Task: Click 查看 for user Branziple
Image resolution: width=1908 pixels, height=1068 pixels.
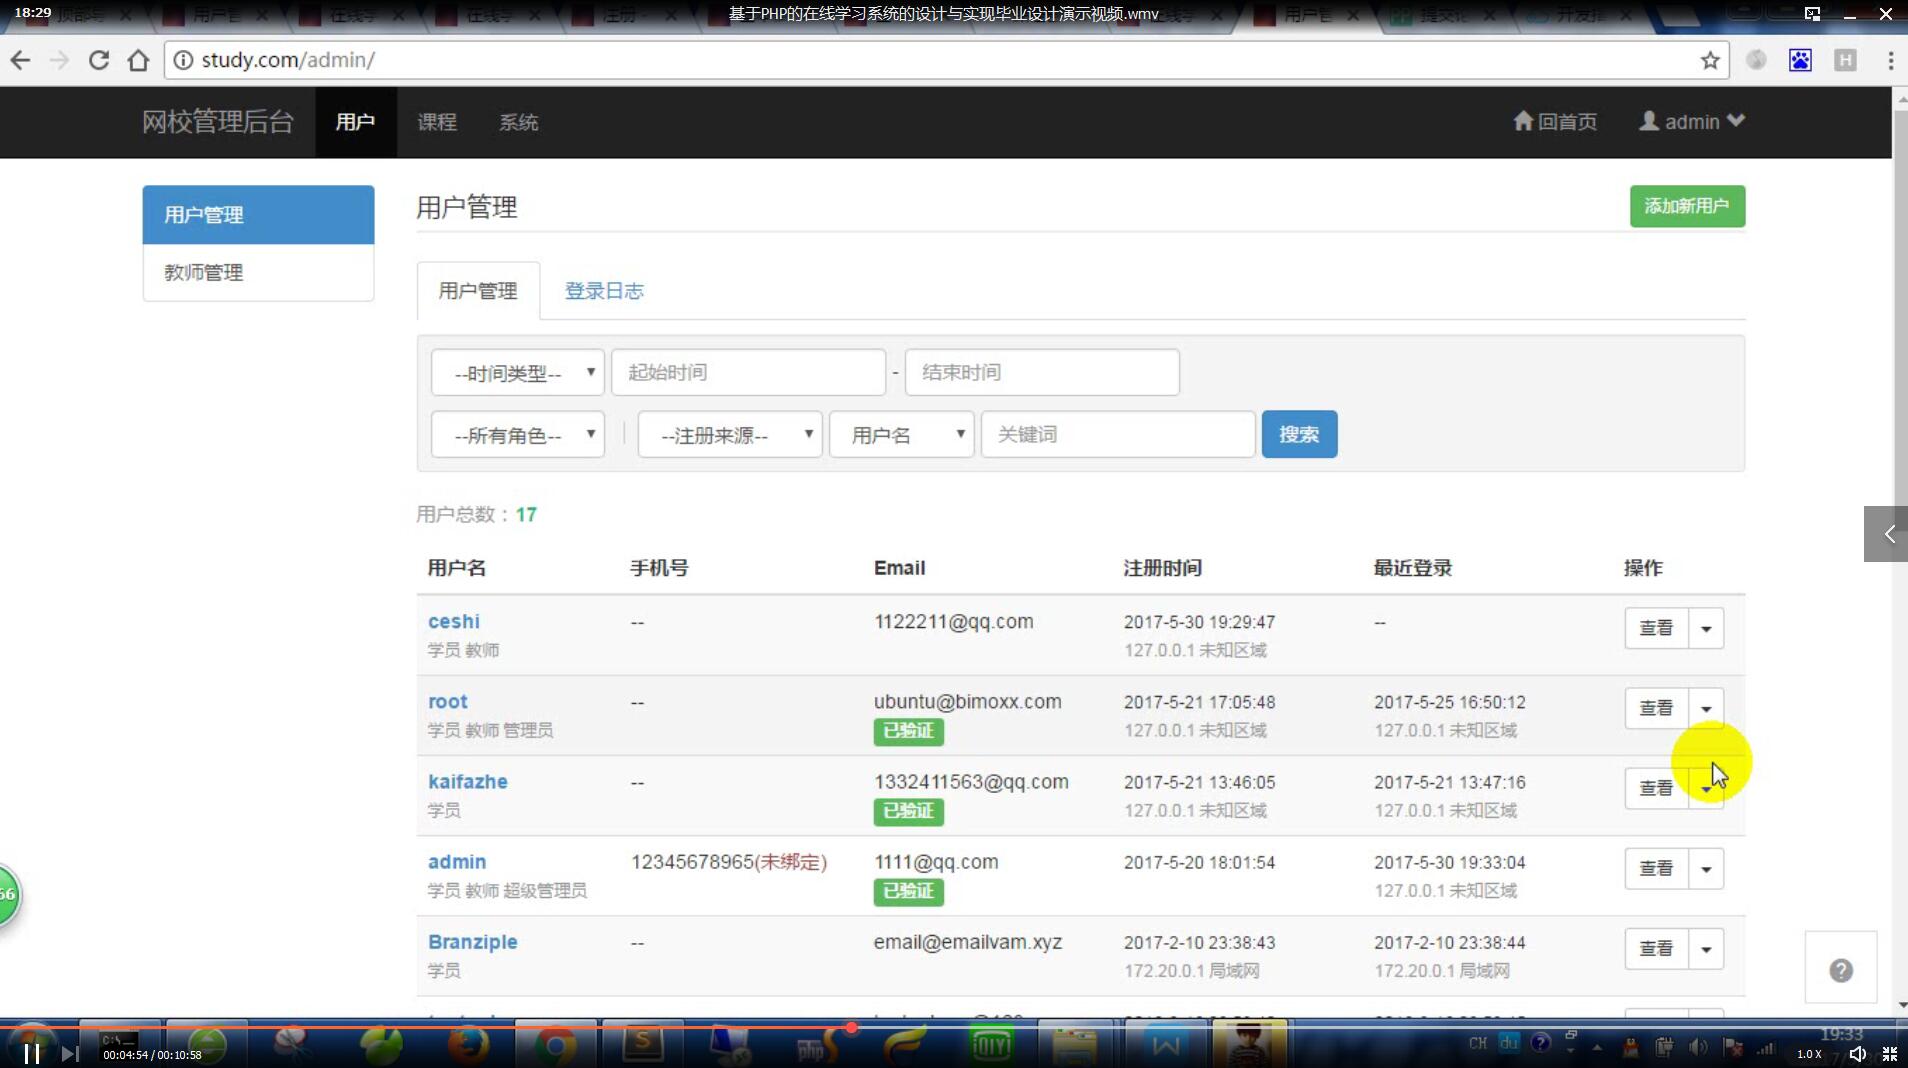Action: 1656,948
